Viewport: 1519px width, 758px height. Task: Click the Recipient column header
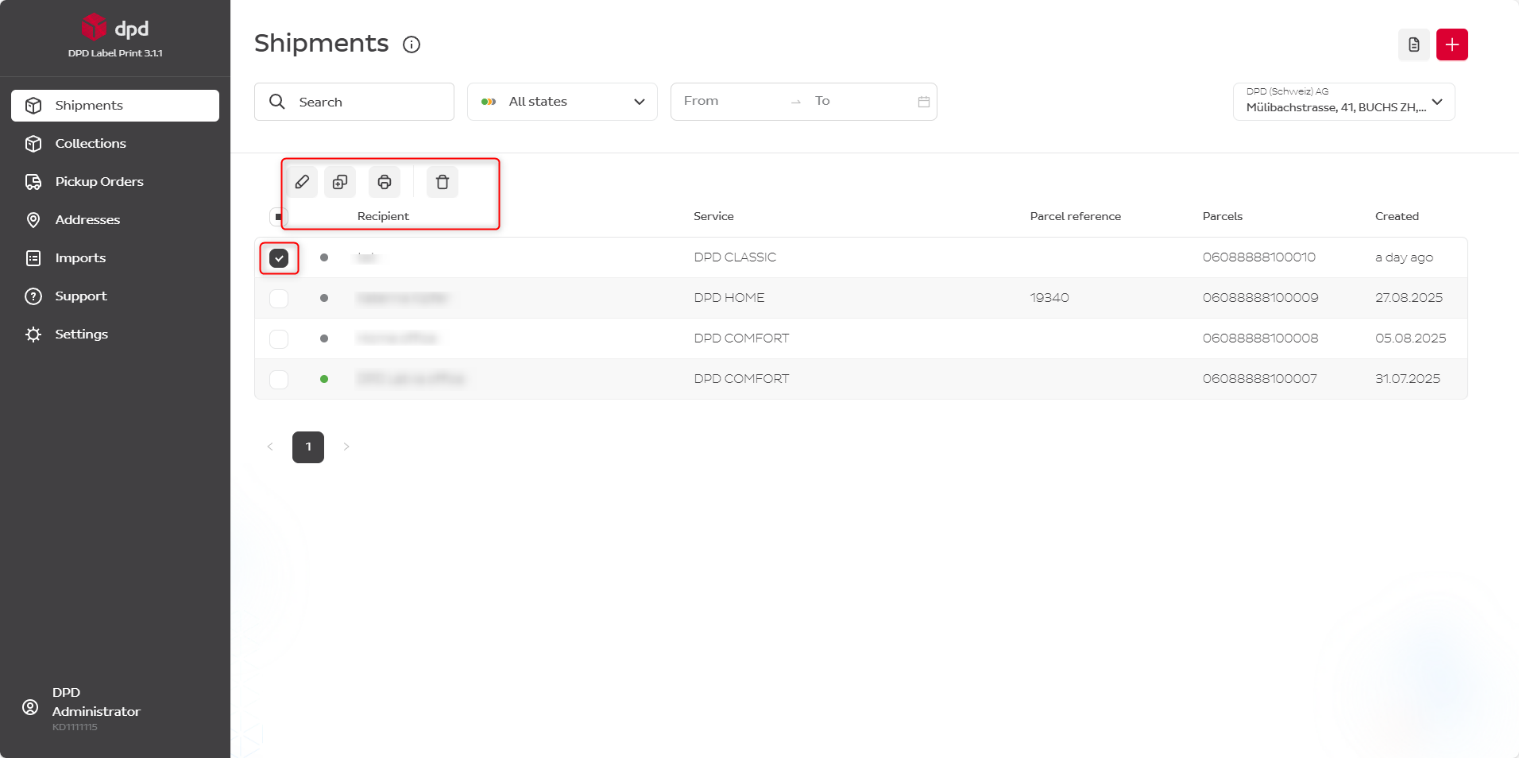pyautogui.click(x=383, y=216)
